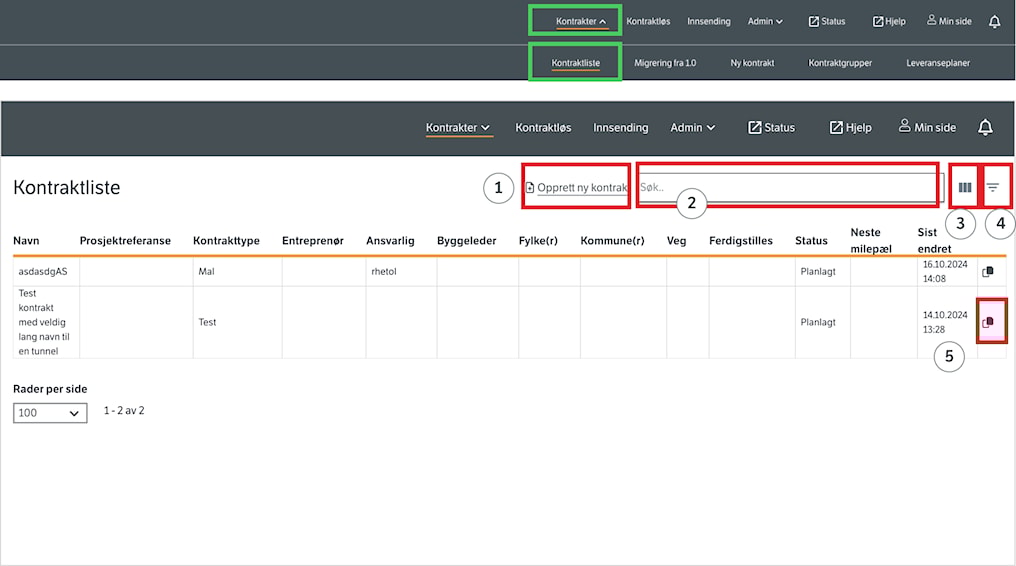This screenshot has width=1016, height=566.
Task: Open notifications bell in upper navigation bar
Action: (994, 22)
